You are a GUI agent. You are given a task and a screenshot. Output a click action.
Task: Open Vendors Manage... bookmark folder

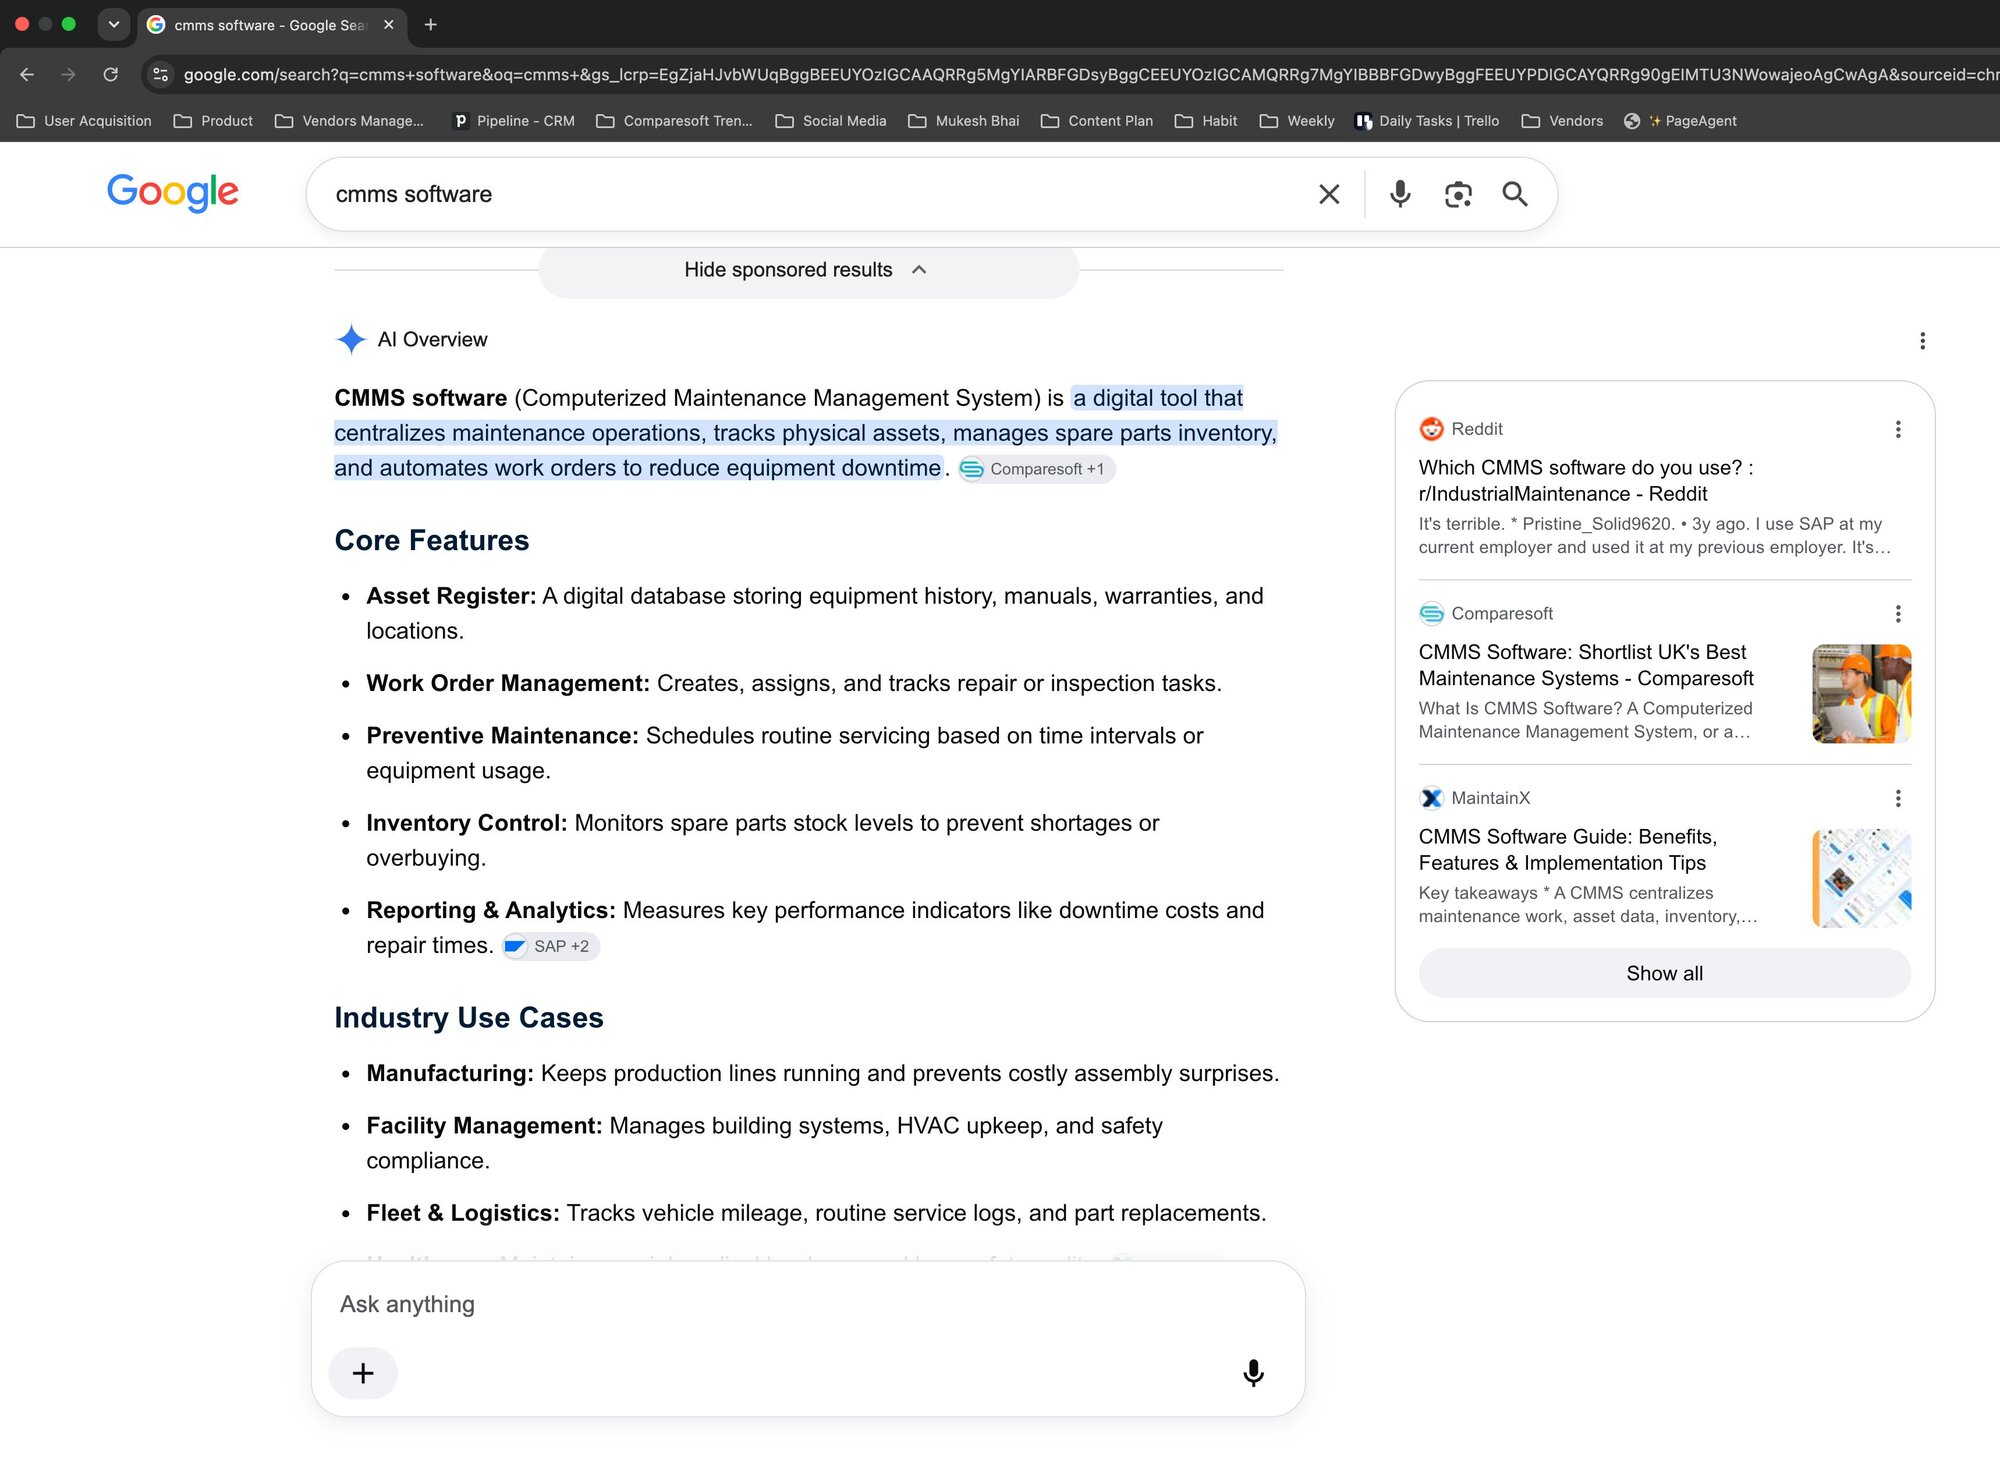[x=349, y=121]
